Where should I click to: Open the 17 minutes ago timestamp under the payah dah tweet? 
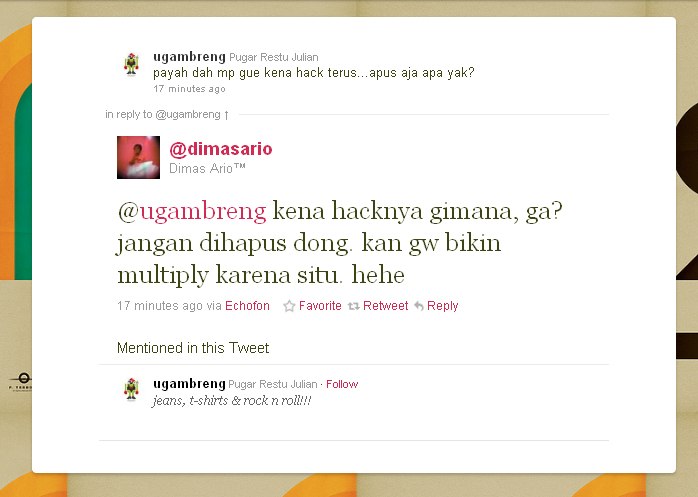(189, 89)
